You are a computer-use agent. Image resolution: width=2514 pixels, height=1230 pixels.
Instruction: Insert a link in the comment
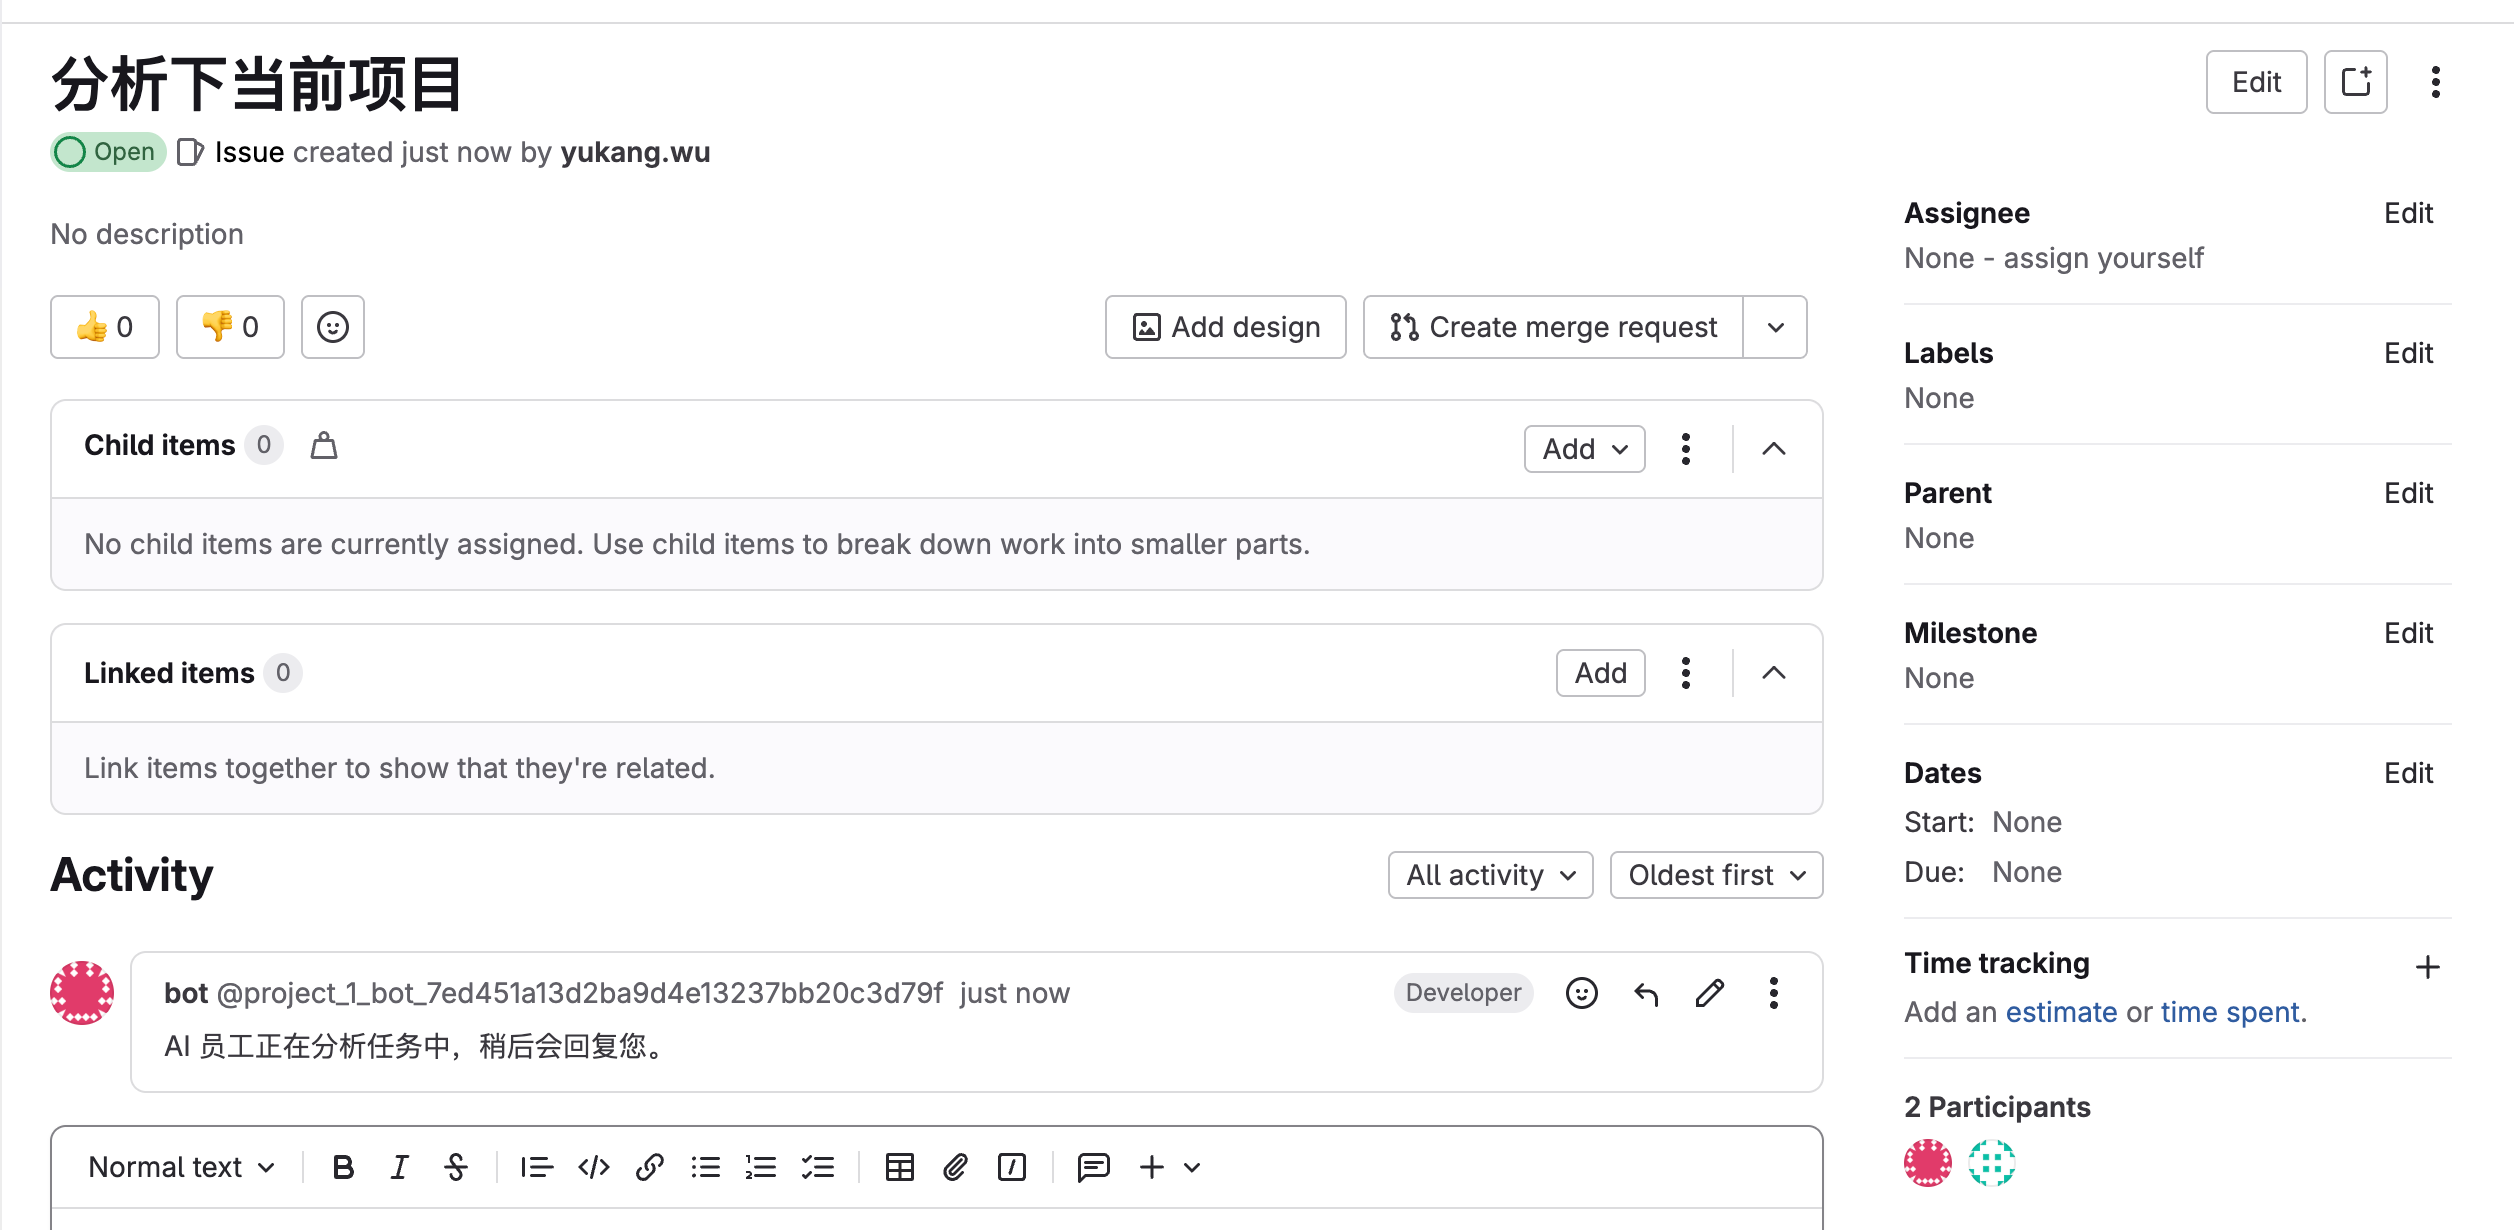[650, 1167]
